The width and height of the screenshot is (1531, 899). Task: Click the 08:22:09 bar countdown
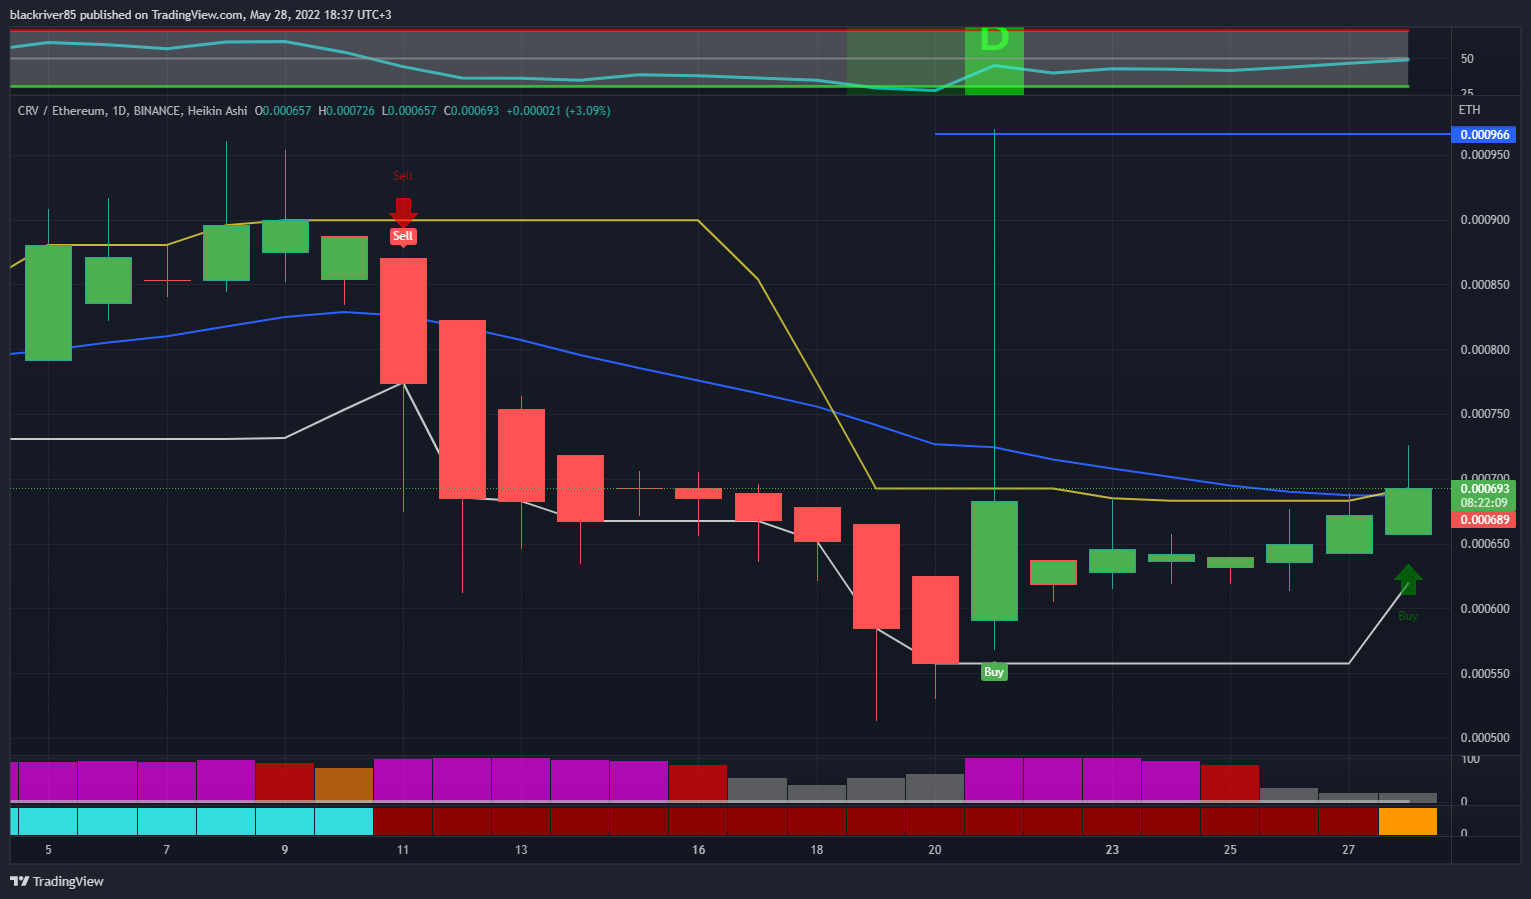1484,503
